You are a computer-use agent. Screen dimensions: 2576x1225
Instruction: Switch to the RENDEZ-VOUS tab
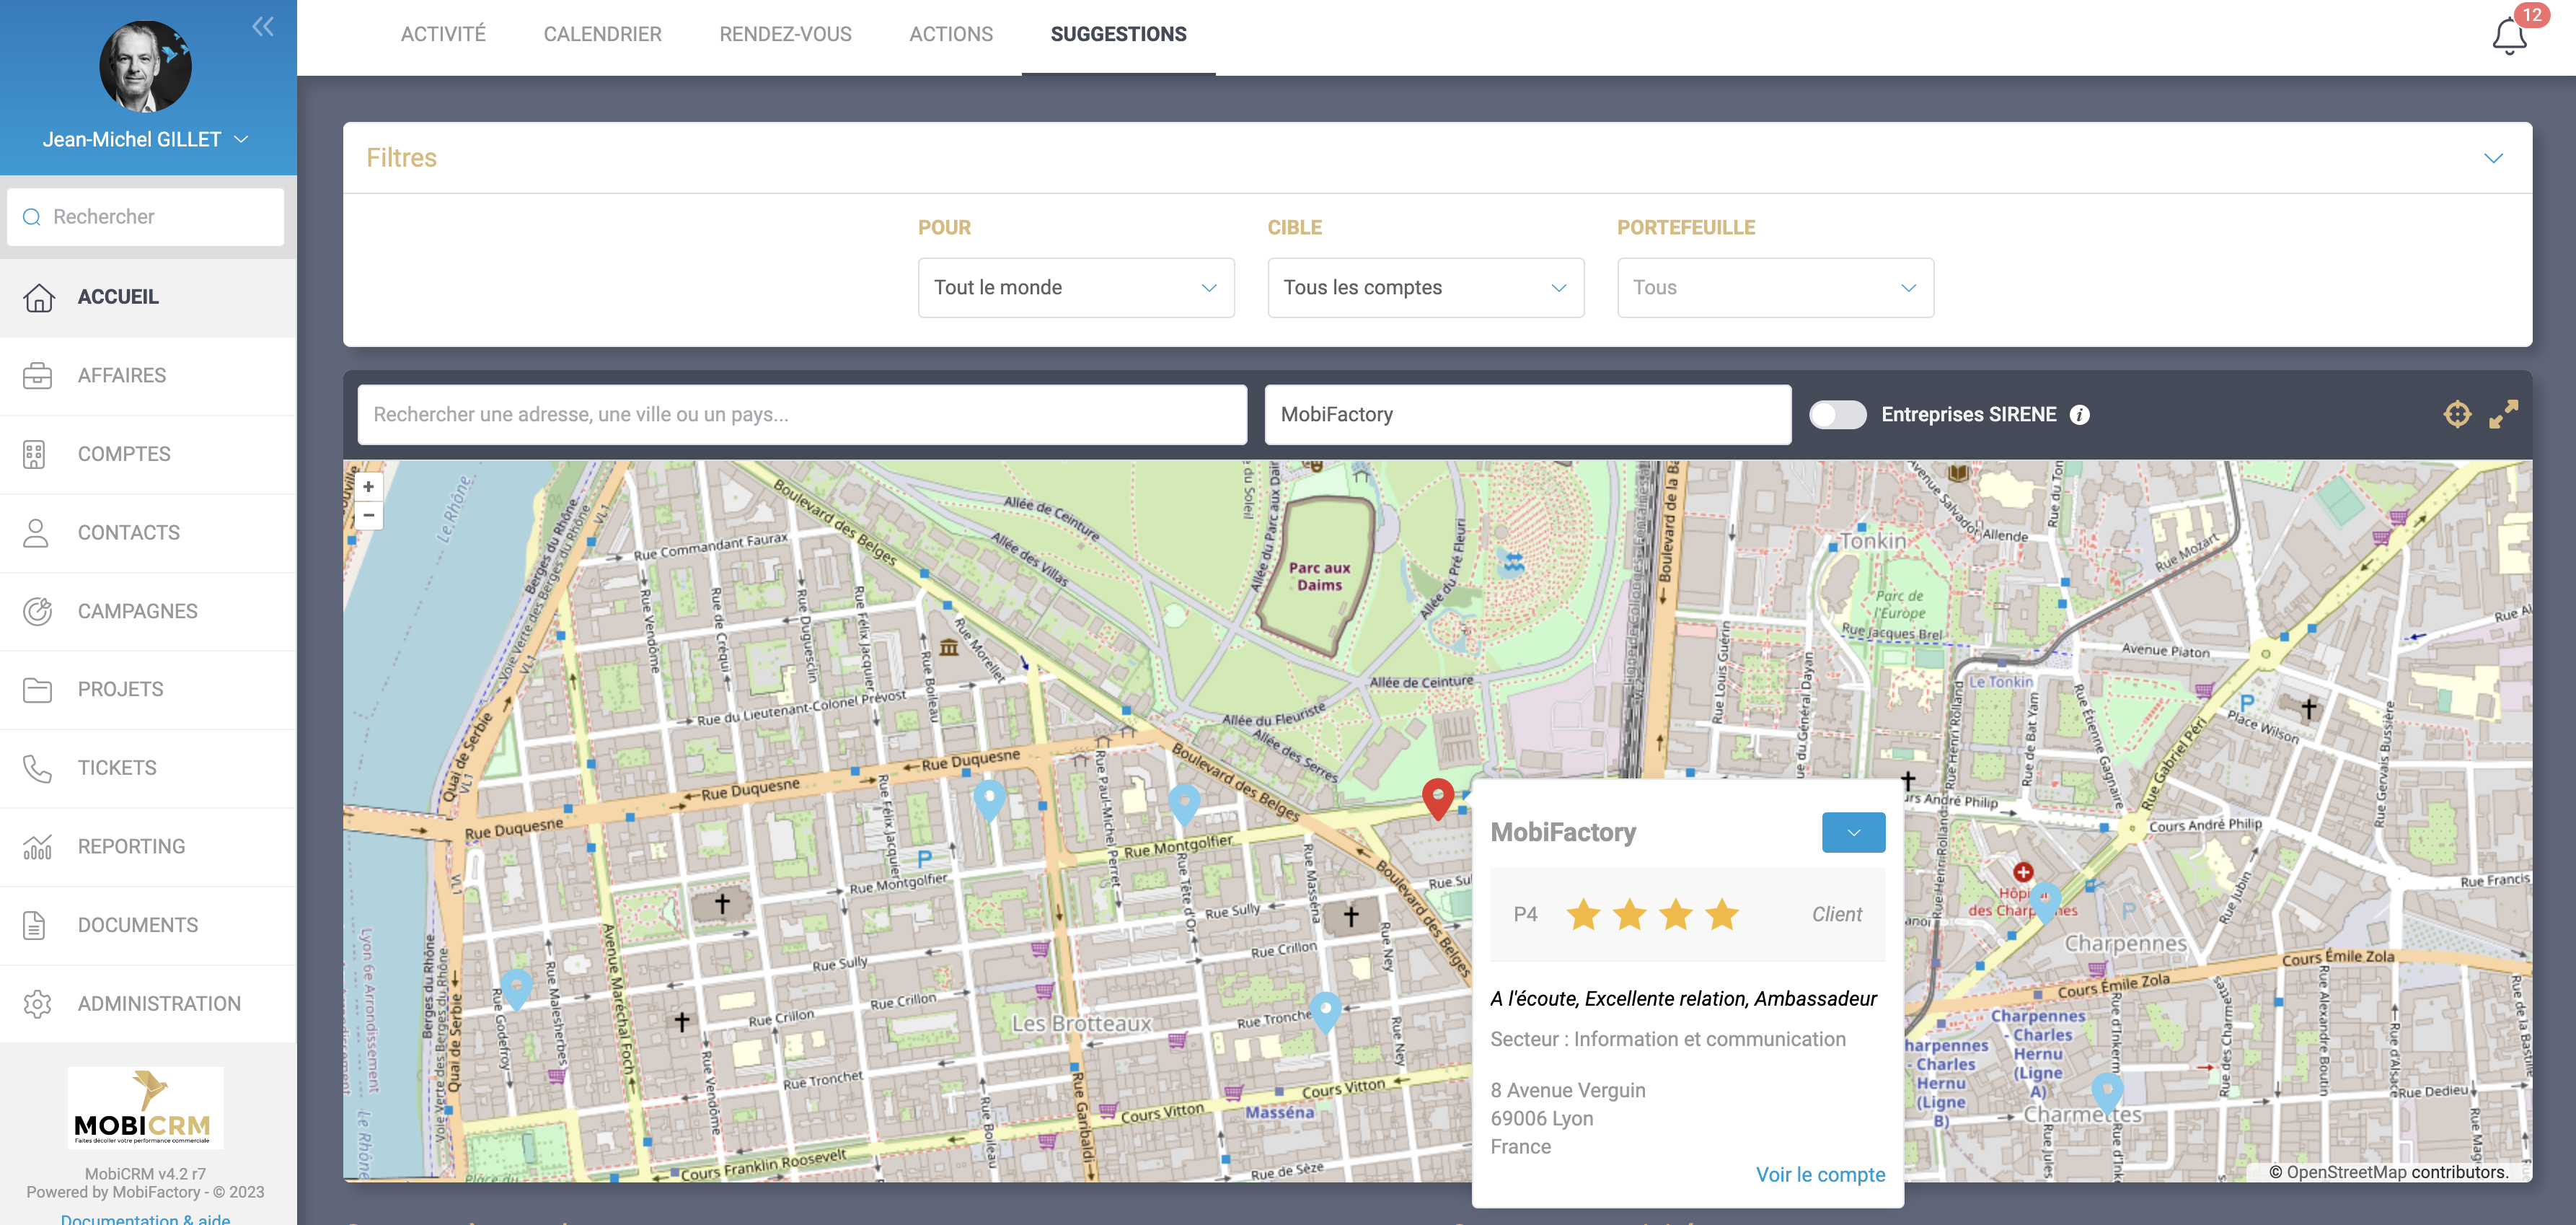click(785, 34)
